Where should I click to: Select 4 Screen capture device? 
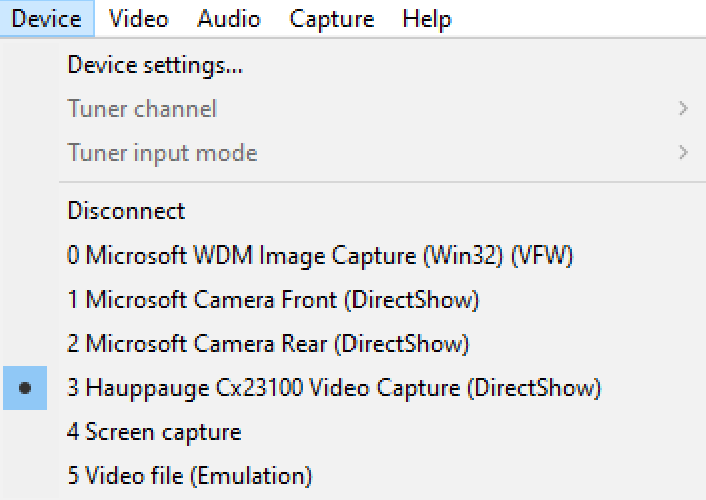(354, 432)
